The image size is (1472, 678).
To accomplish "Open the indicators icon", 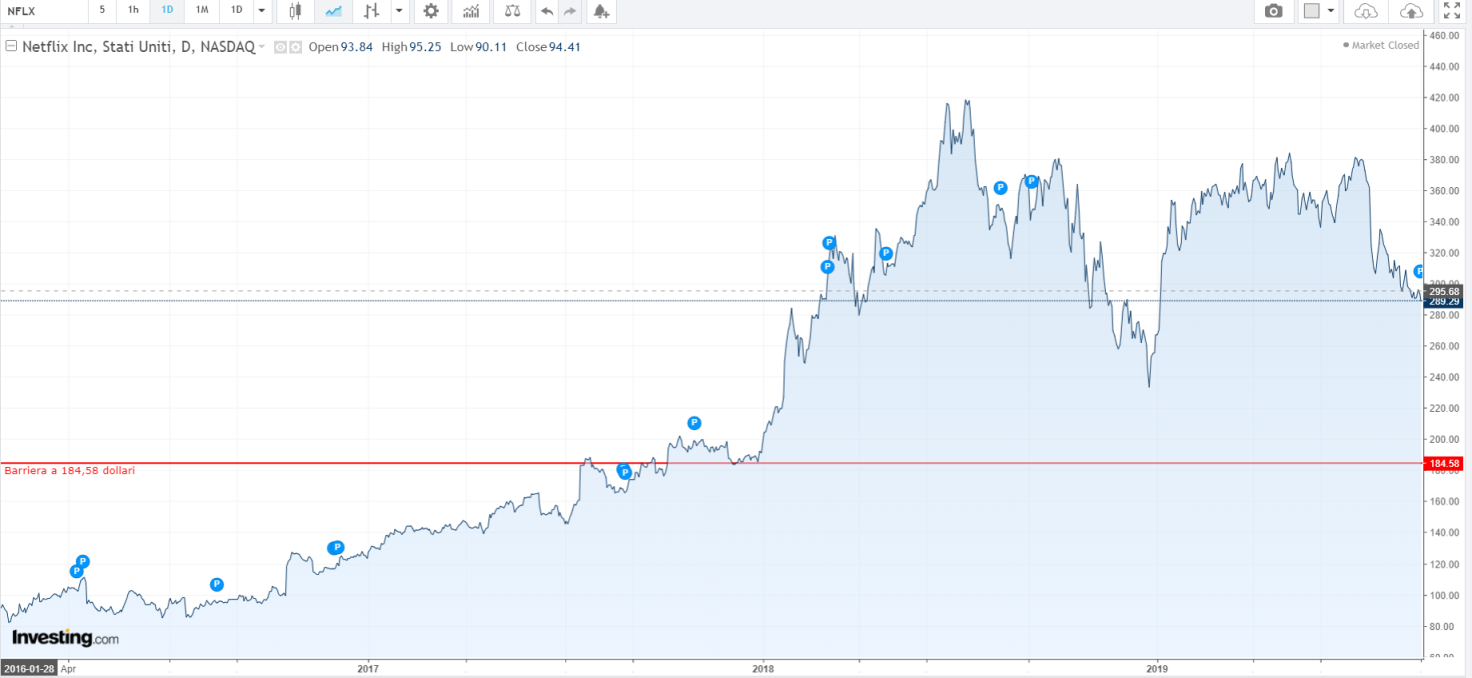I will [470, 11].
